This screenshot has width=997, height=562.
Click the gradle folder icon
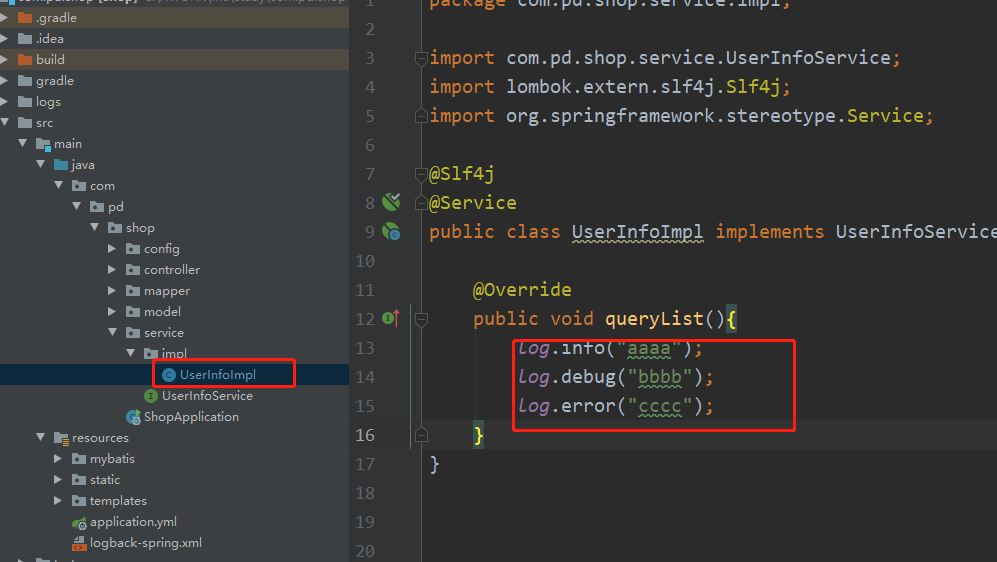[x=25, y=81]
